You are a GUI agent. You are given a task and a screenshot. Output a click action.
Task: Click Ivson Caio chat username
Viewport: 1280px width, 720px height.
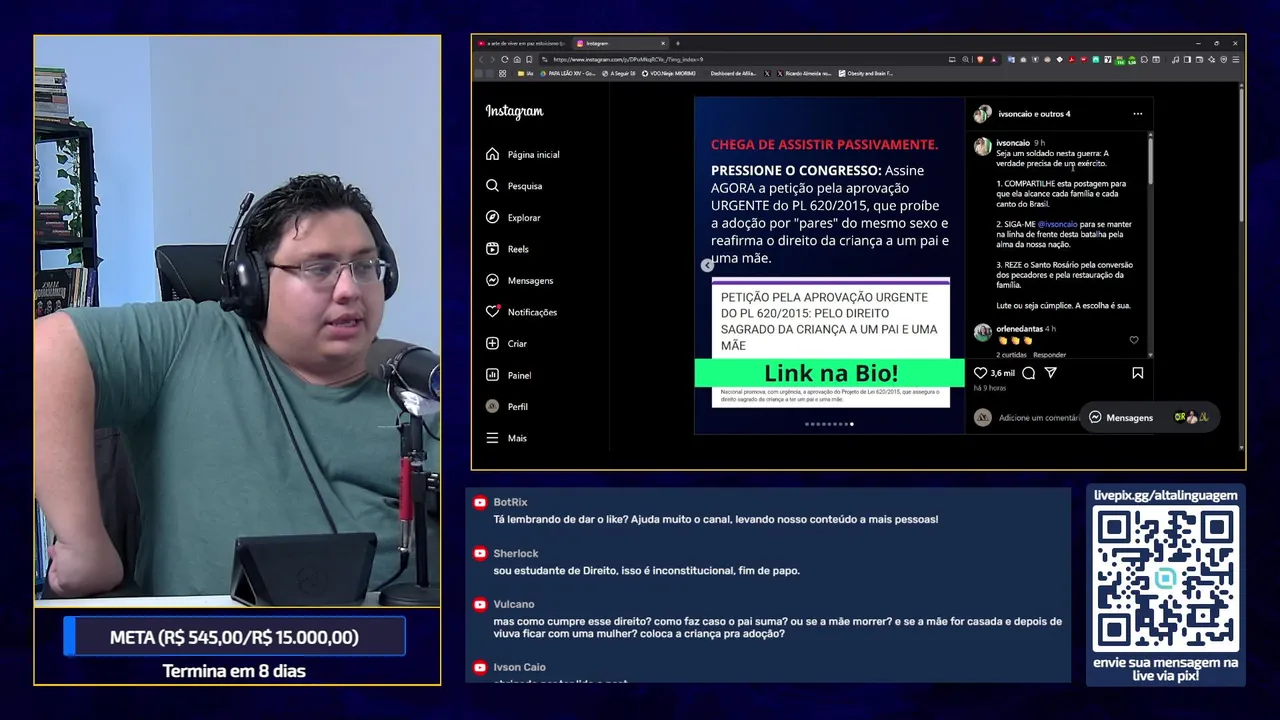519,667
